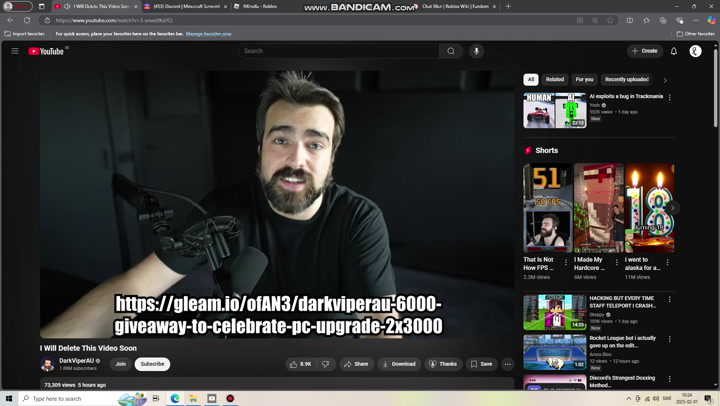The height and width of the screenshot is (406, 720).
Task: Click the Join button
Action: pos(121,364)
